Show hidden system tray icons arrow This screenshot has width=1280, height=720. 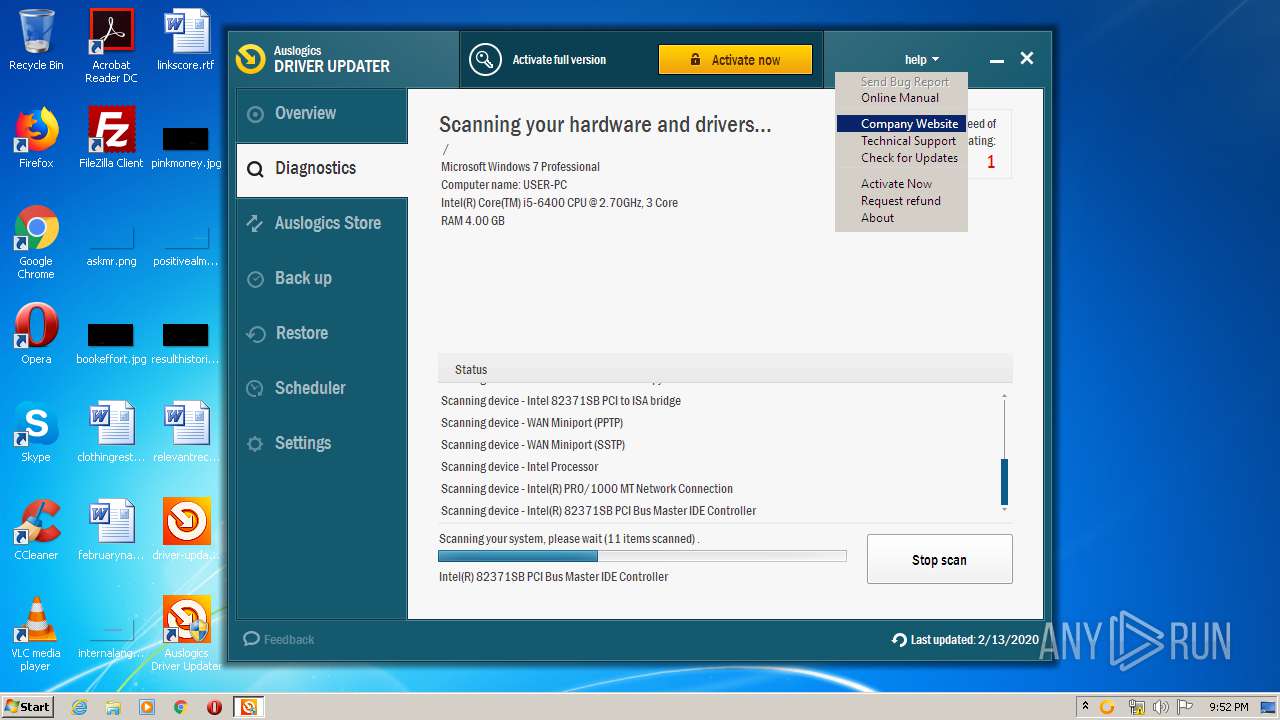(x=1085, y=707)
